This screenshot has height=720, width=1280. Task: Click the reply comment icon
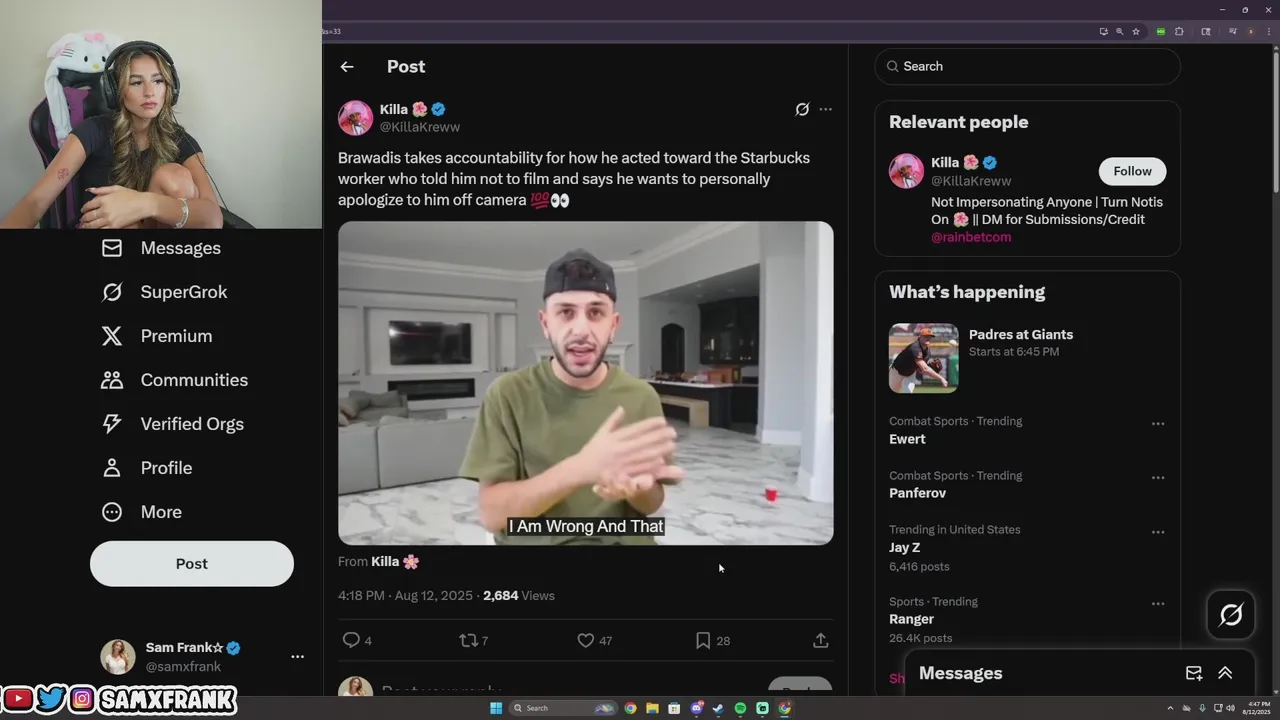click(351, 640)
